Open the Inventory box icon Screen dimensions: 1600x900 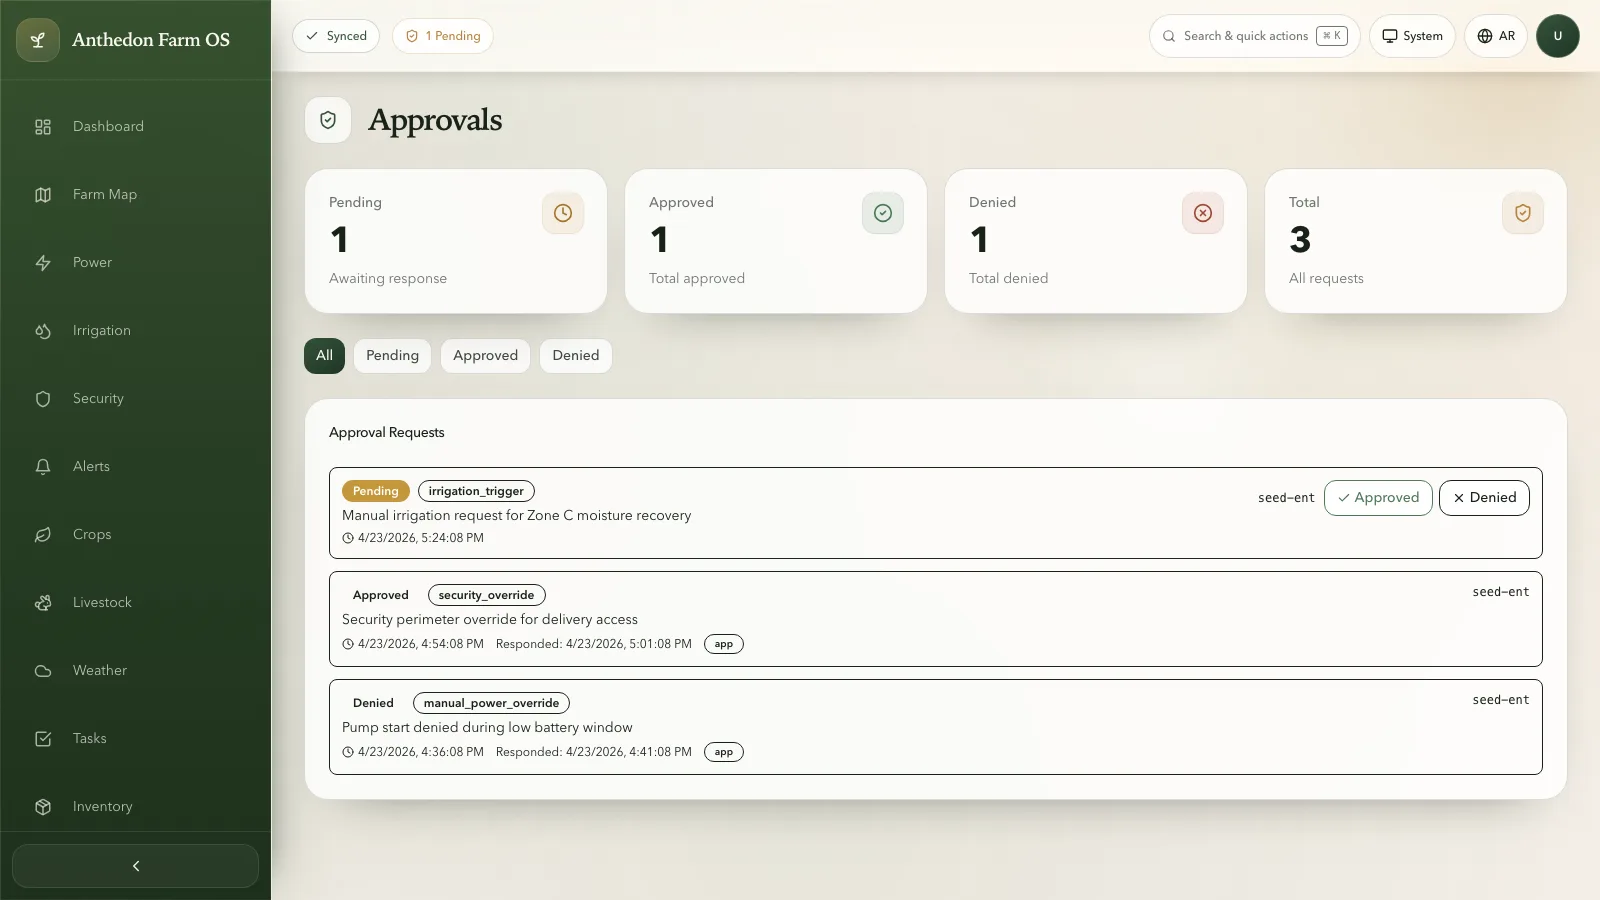43,807
